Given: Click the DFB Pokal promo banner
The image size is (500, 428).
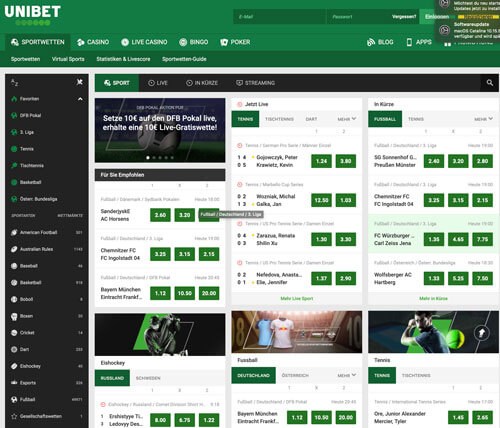Looking at the screenshot, I should pyautogui.click(x=160, y=130).
